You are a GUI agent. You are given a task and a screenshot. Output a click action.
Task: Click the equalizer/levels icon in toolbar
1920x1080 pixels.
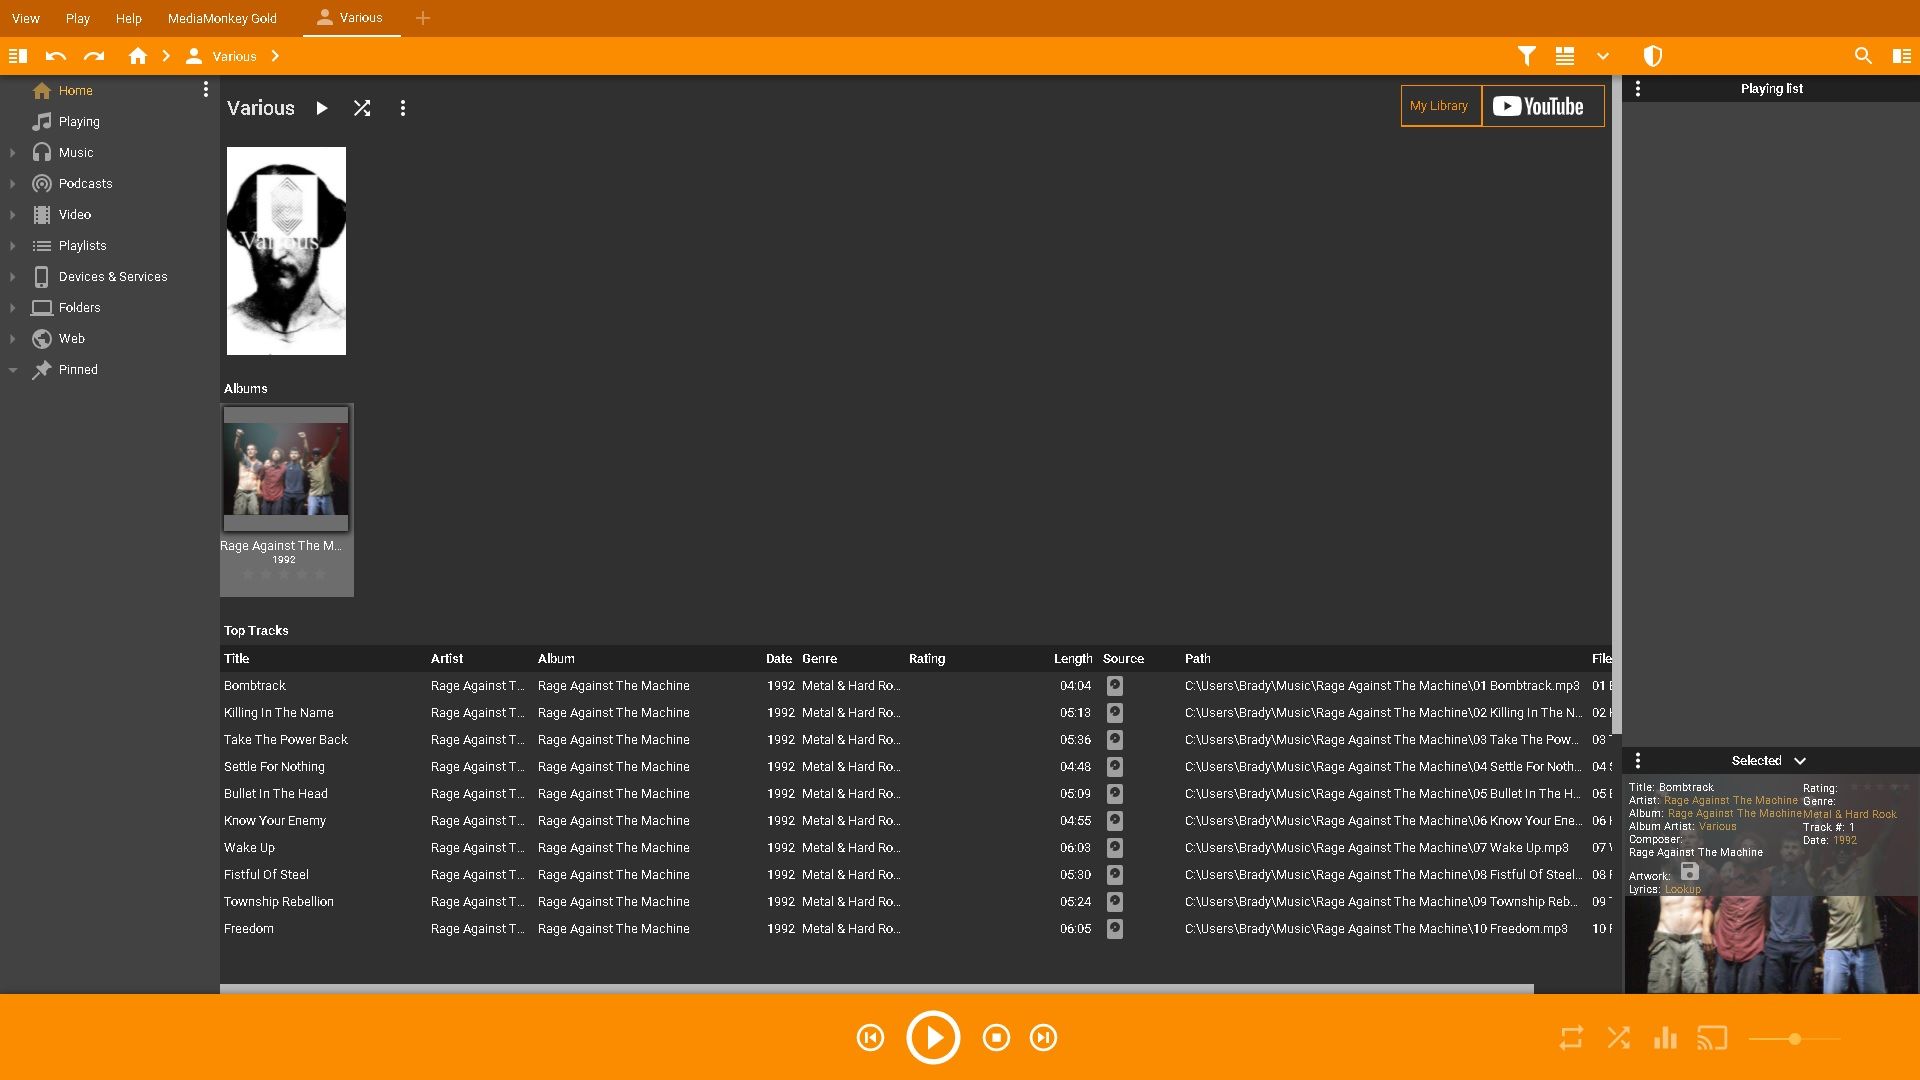point(1665,1039)
